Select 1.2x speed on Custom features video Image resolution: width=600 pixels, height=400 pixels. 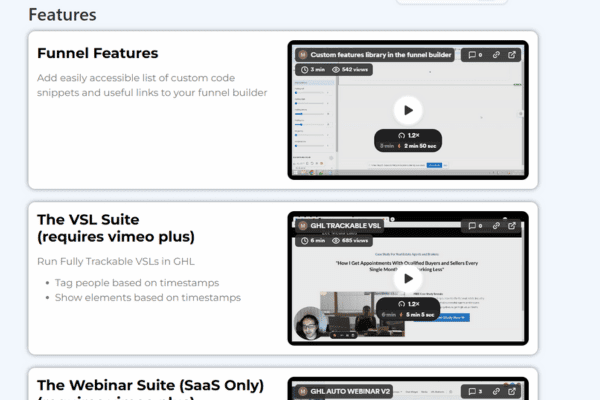[x=409, y=136]
